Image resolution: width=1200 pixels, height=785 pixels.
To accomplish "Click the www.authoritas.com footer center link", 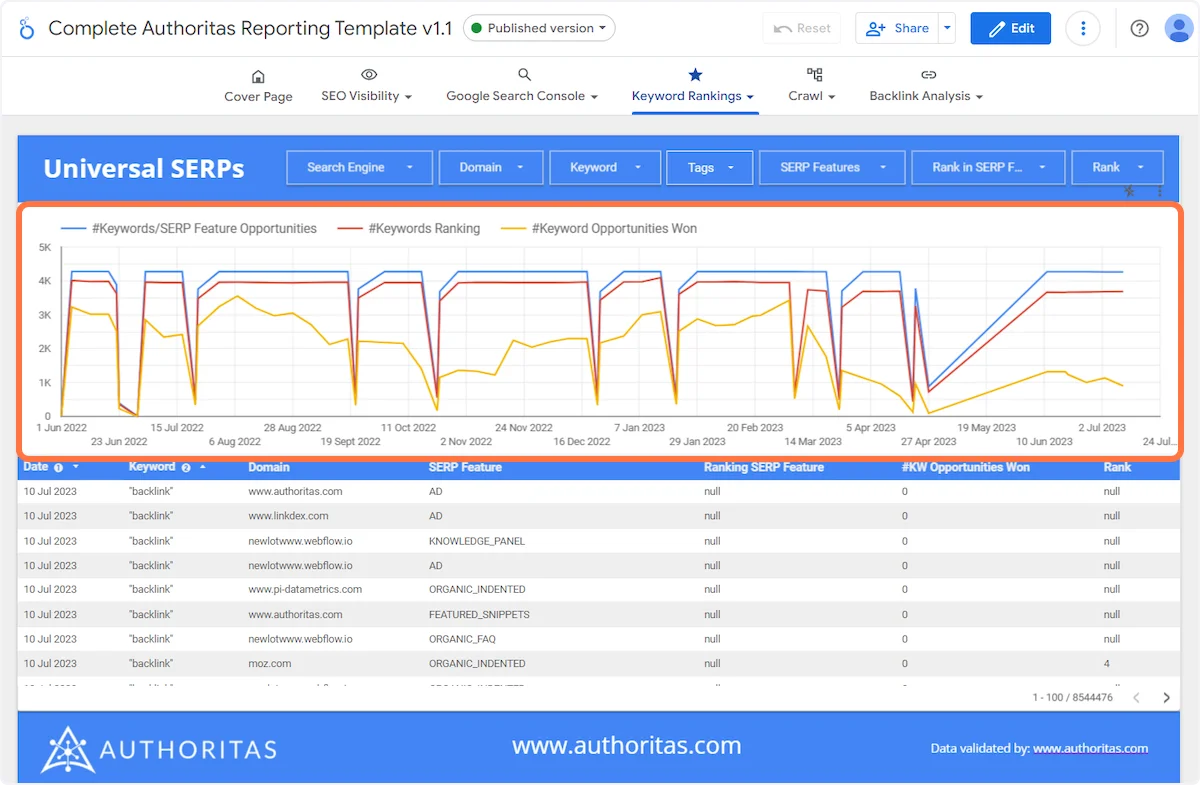I will (x=627, y=745).
